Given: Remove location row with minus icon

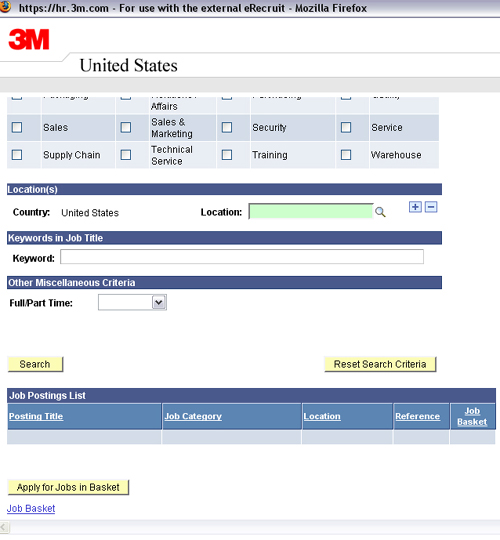Looking at the screenshot, I should pos(431,207).
